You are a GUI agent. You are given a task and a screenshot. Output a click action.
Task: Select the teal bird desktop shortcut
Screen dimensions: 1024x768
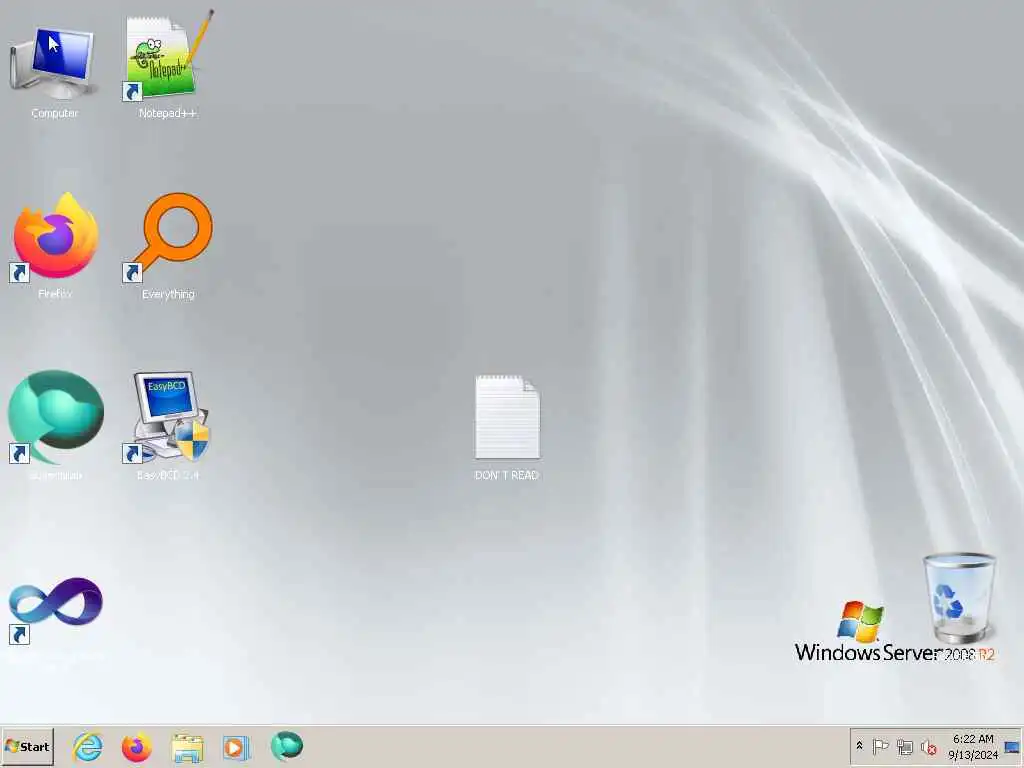[56, 424]
